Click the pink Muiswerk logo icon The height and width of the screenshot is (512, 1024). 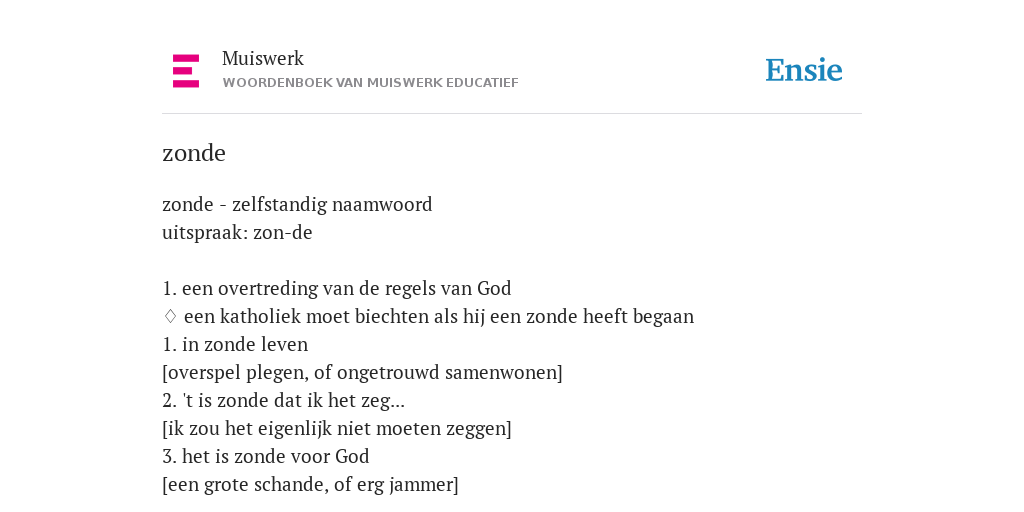pyautogui.click(x=185, y=71)
